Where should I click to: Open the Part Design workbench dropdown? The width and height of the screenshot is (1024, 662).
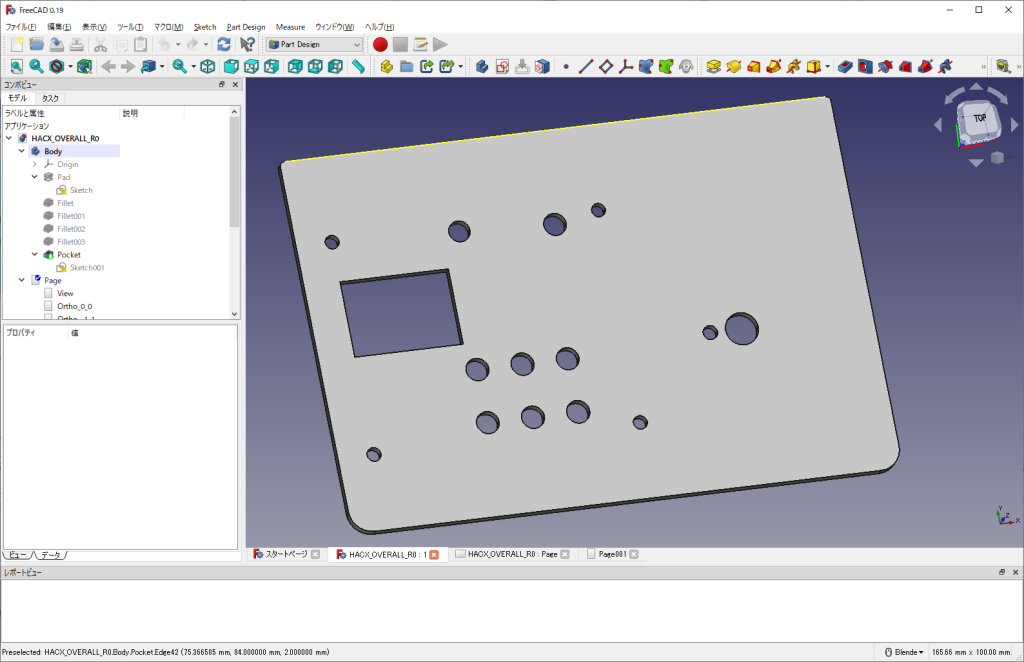click(x=314, y=44)
